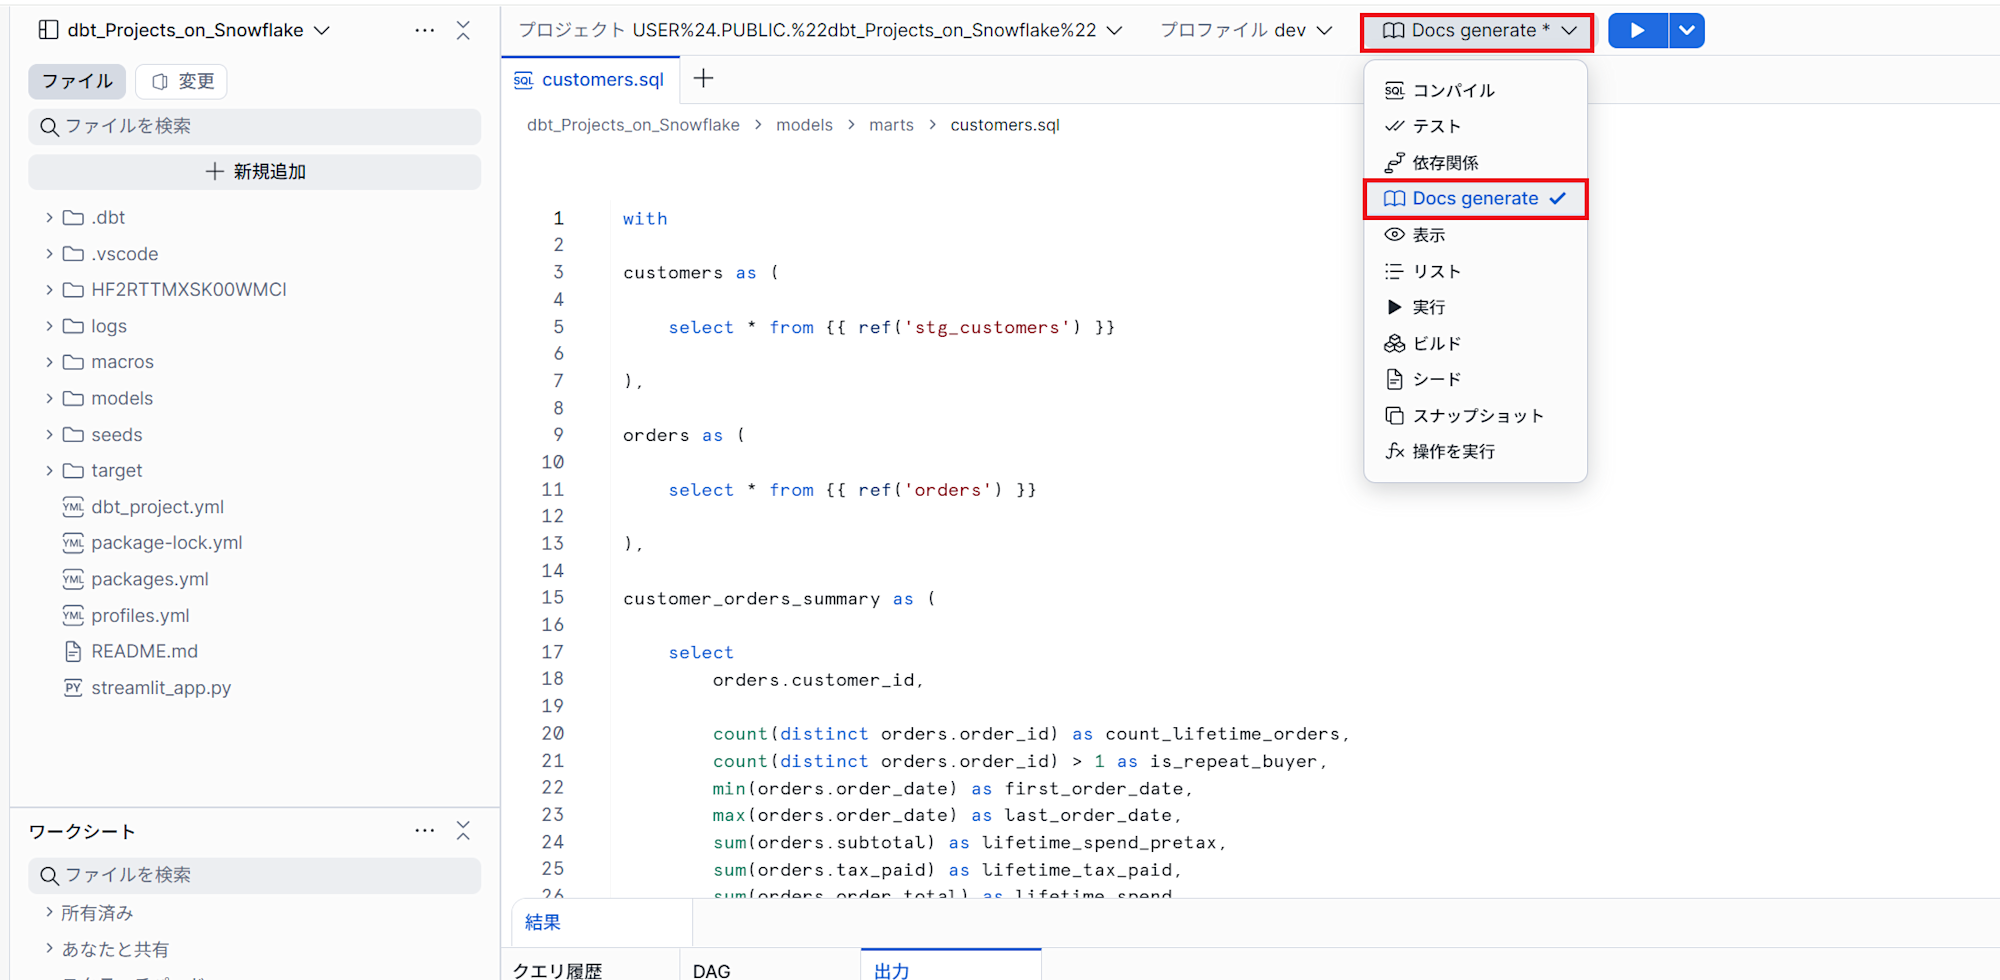Choose スナップショット from the command menu
The width and height of the screenshot is (2000, 980).
click(1475, 415)
